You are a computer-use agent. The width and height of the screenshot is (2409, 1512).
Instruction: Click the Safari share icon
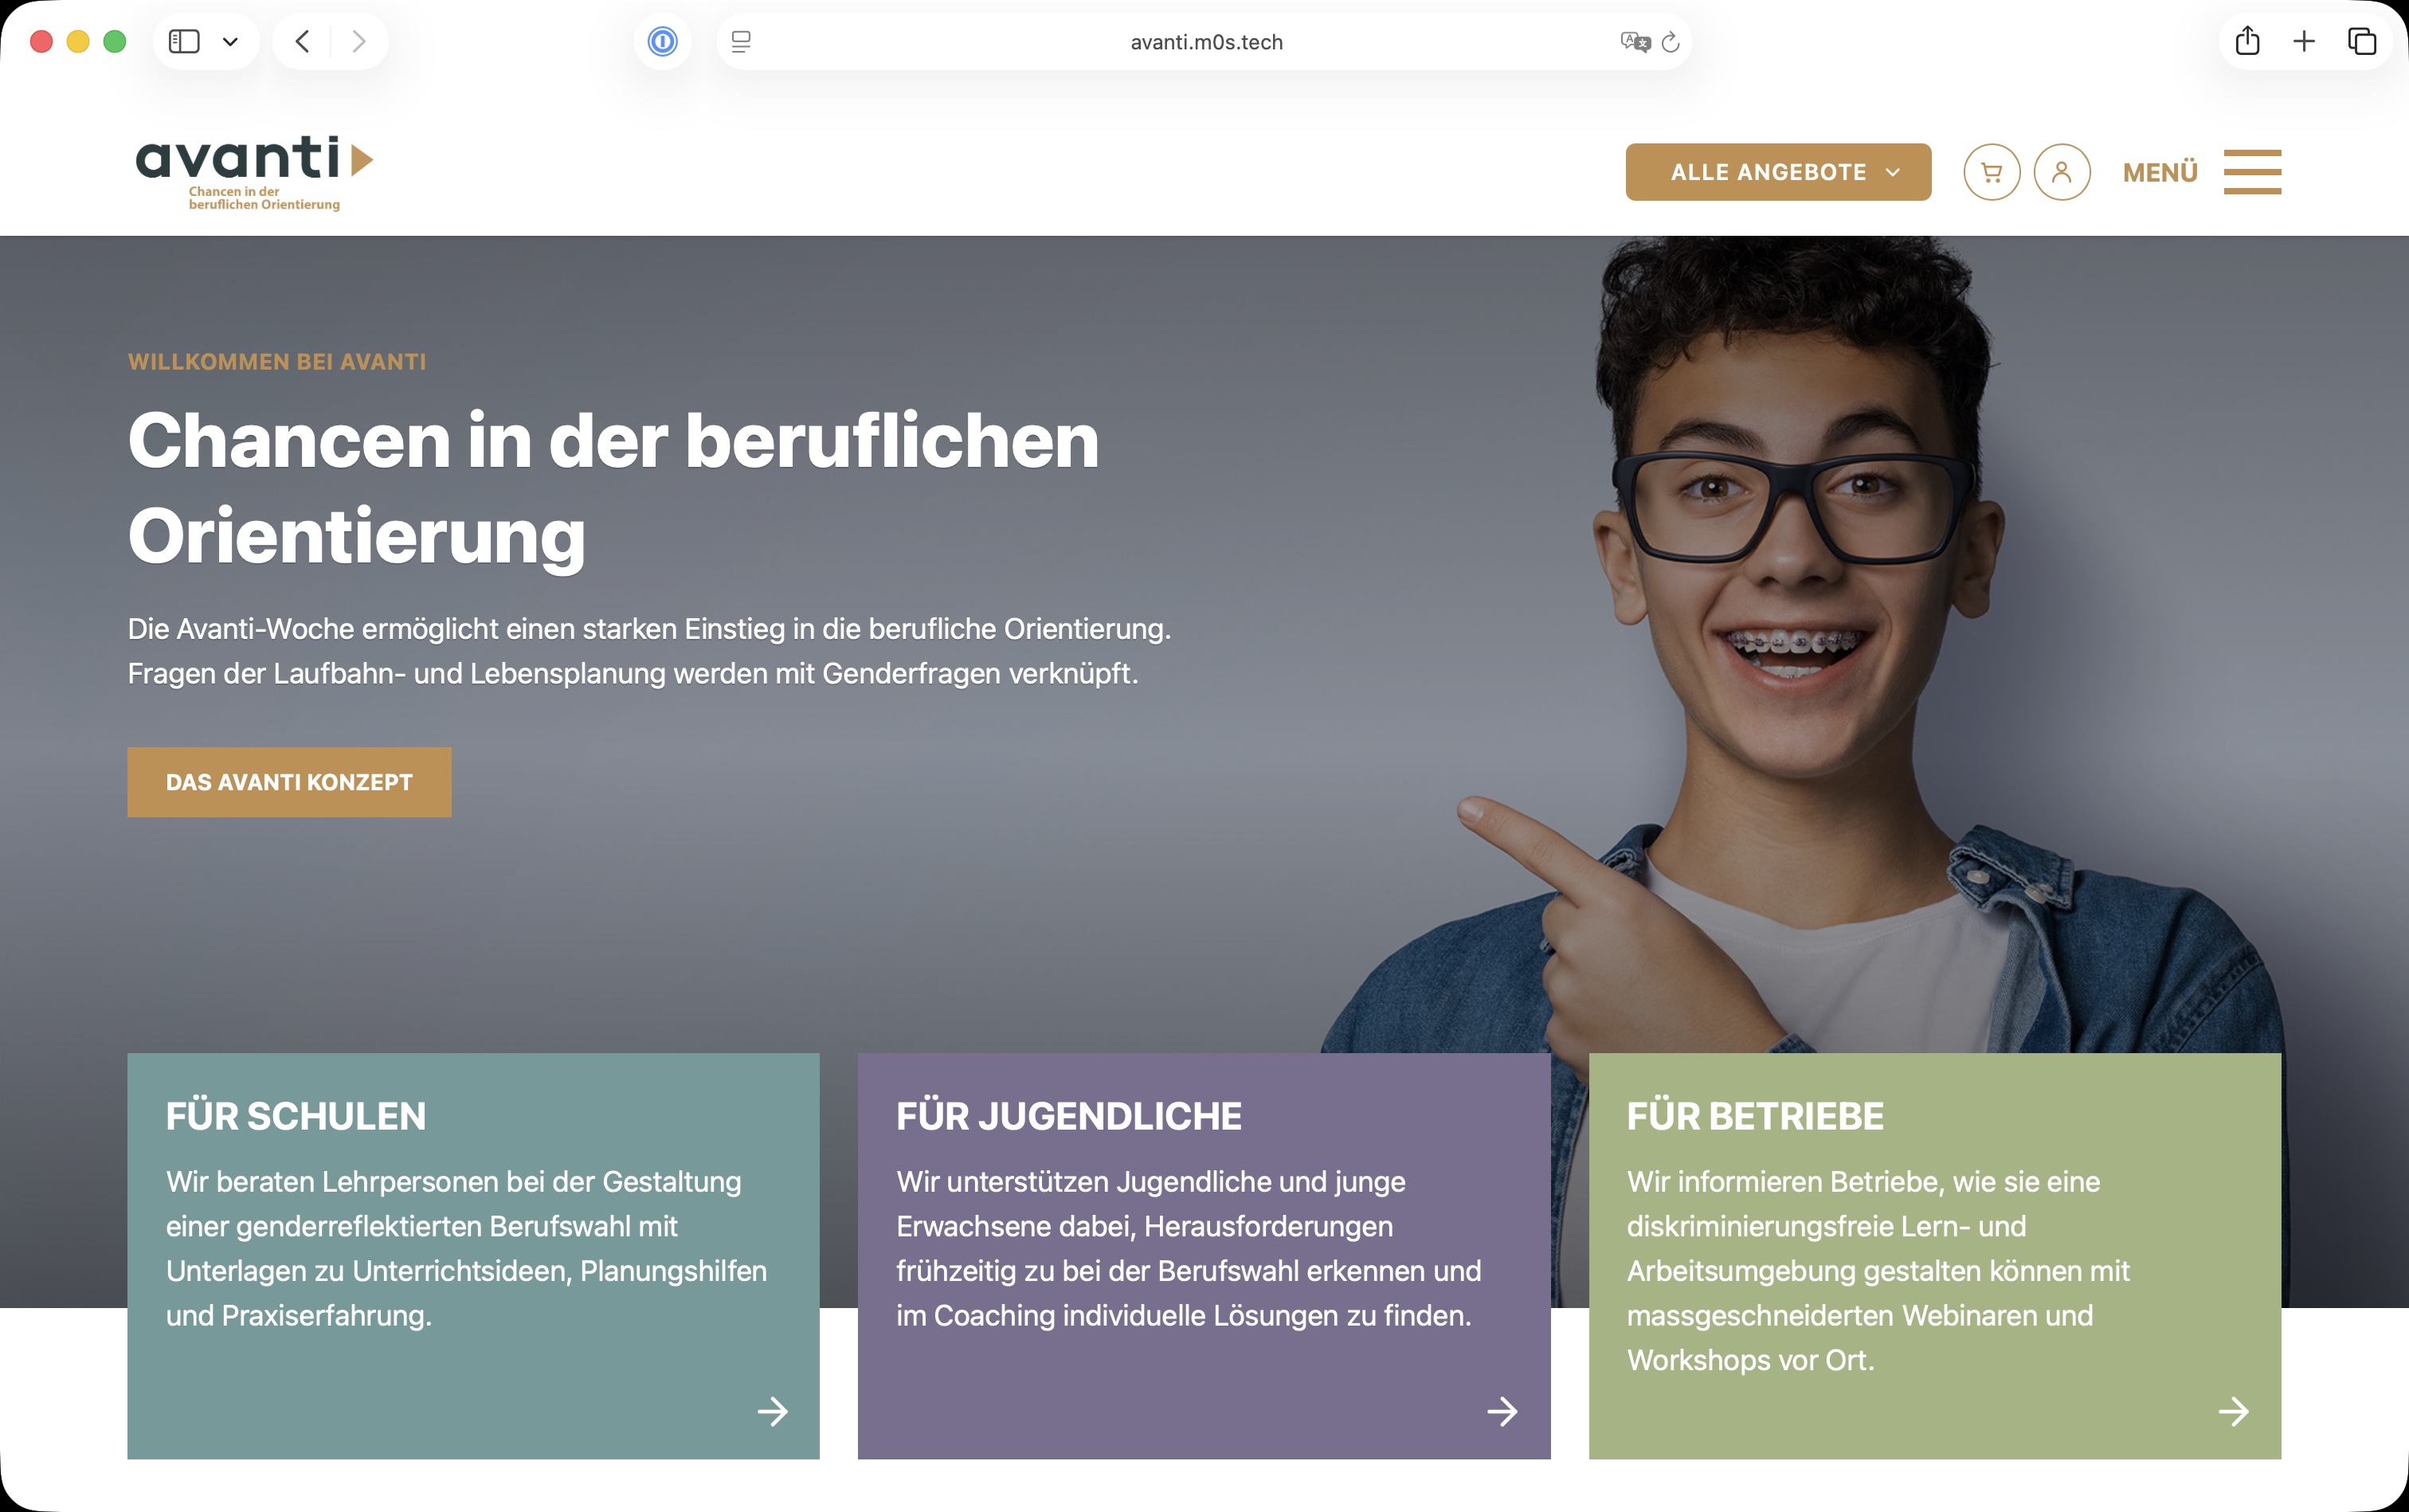click(x=2247, y=40)
